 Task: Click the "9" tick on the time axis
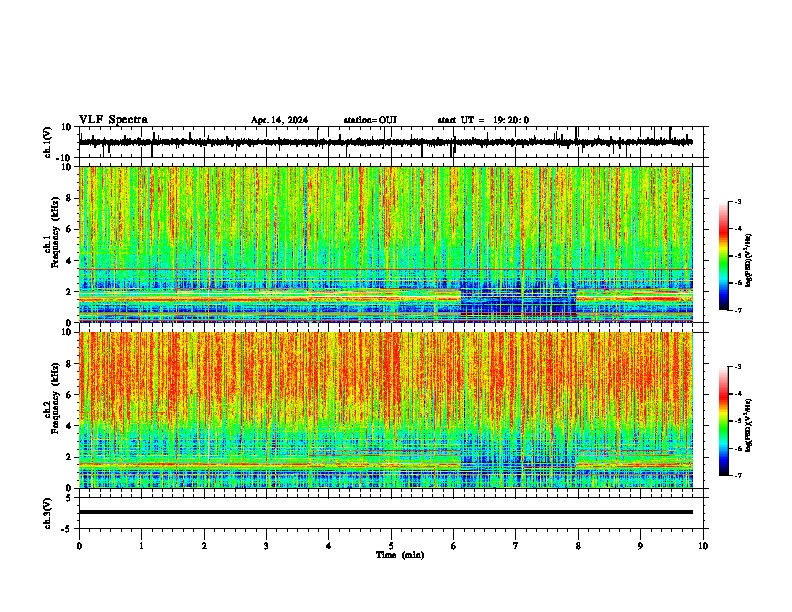tap(640, 546)
